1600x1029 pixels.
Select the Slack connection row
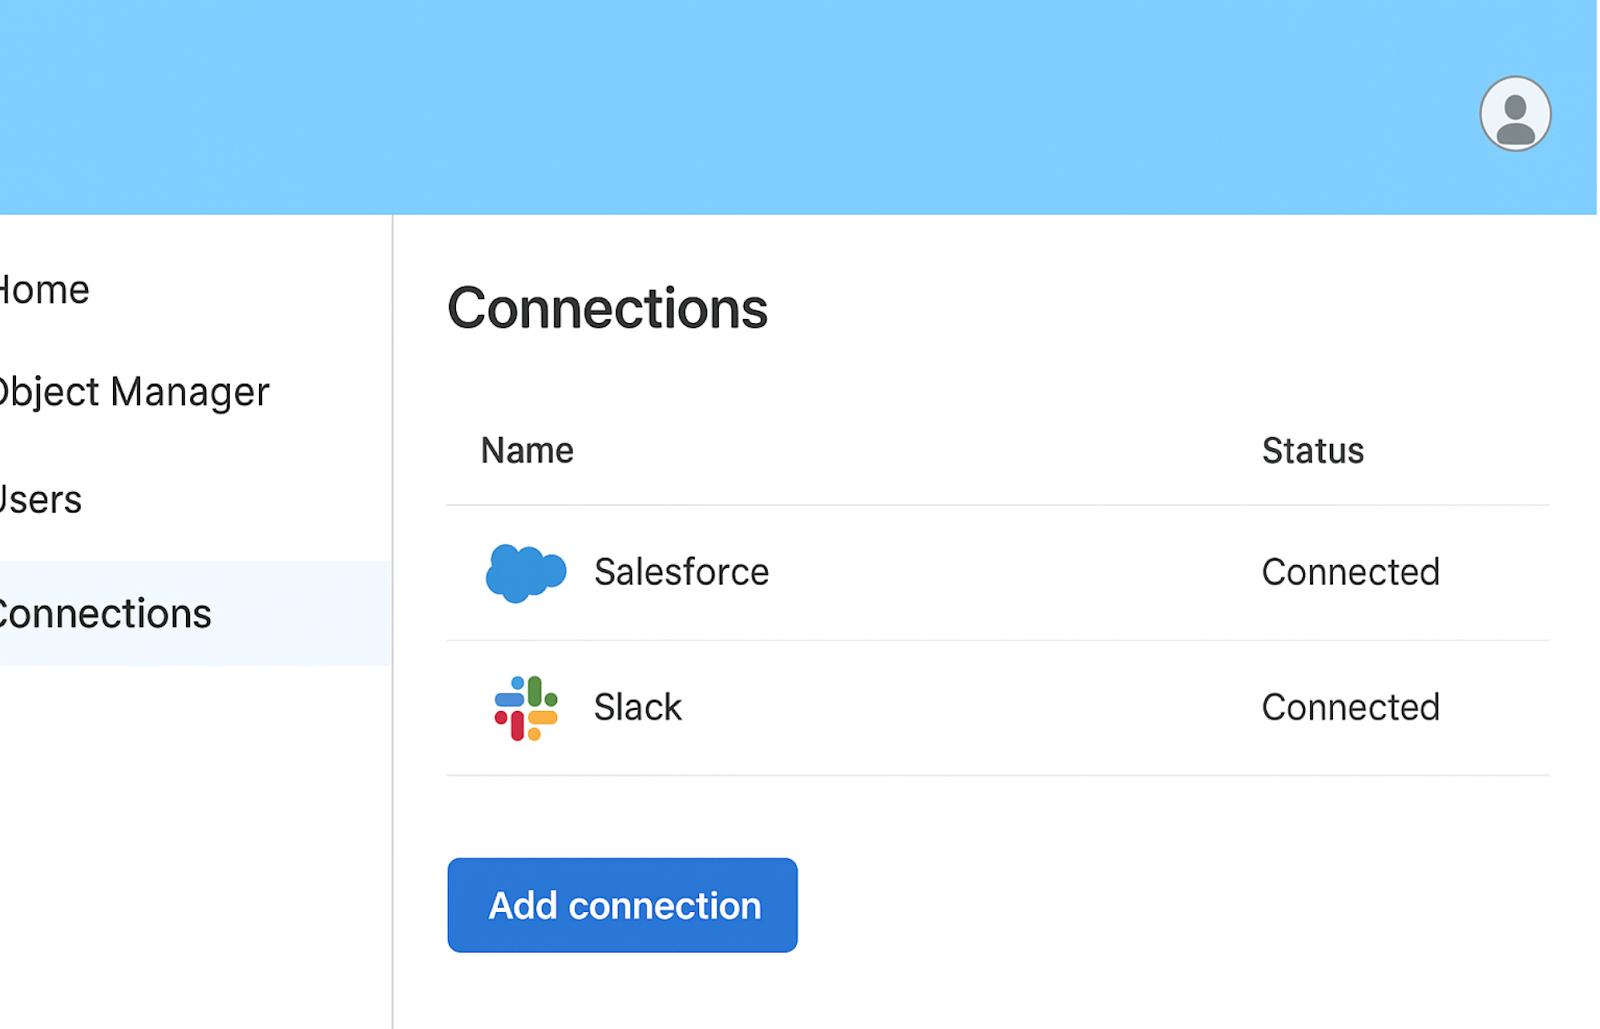[900, 707]
